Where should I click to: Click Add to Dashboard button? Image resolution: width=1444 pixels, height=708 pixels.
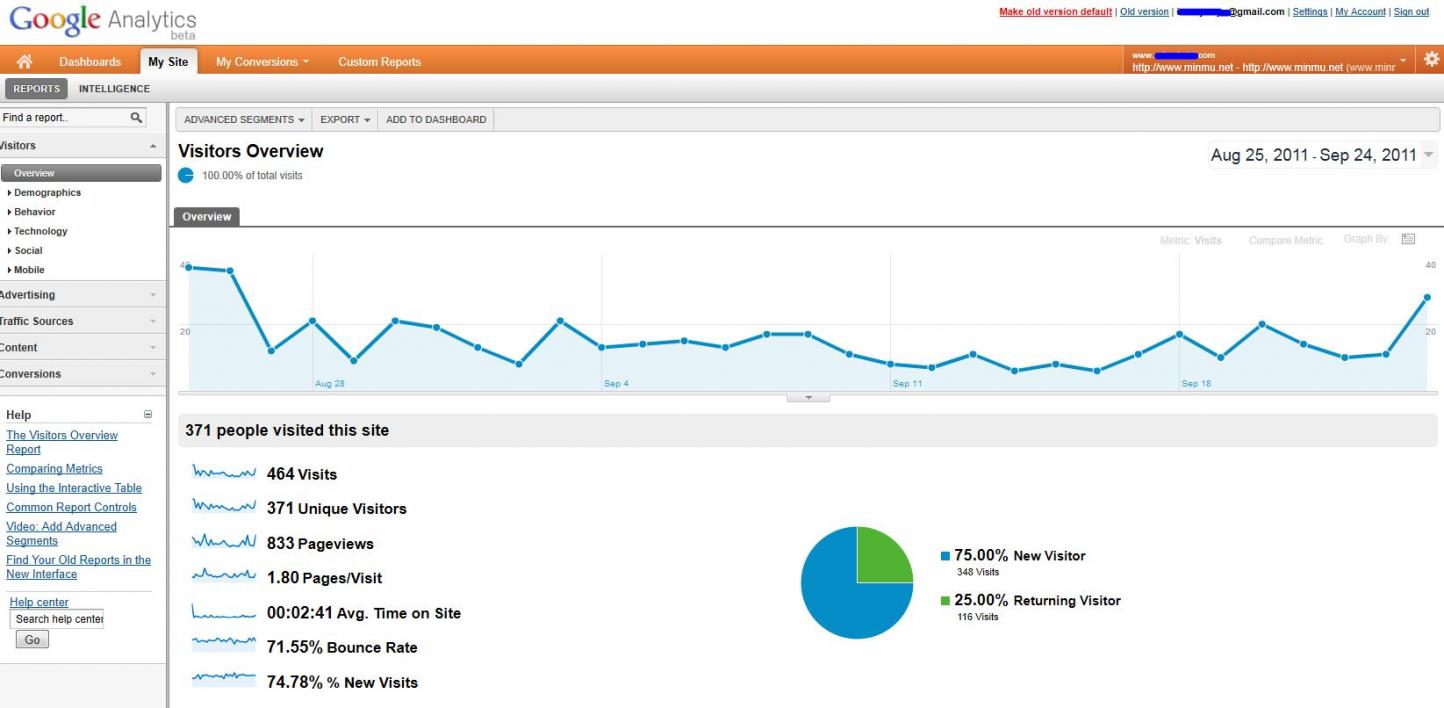tap(436, 119)
